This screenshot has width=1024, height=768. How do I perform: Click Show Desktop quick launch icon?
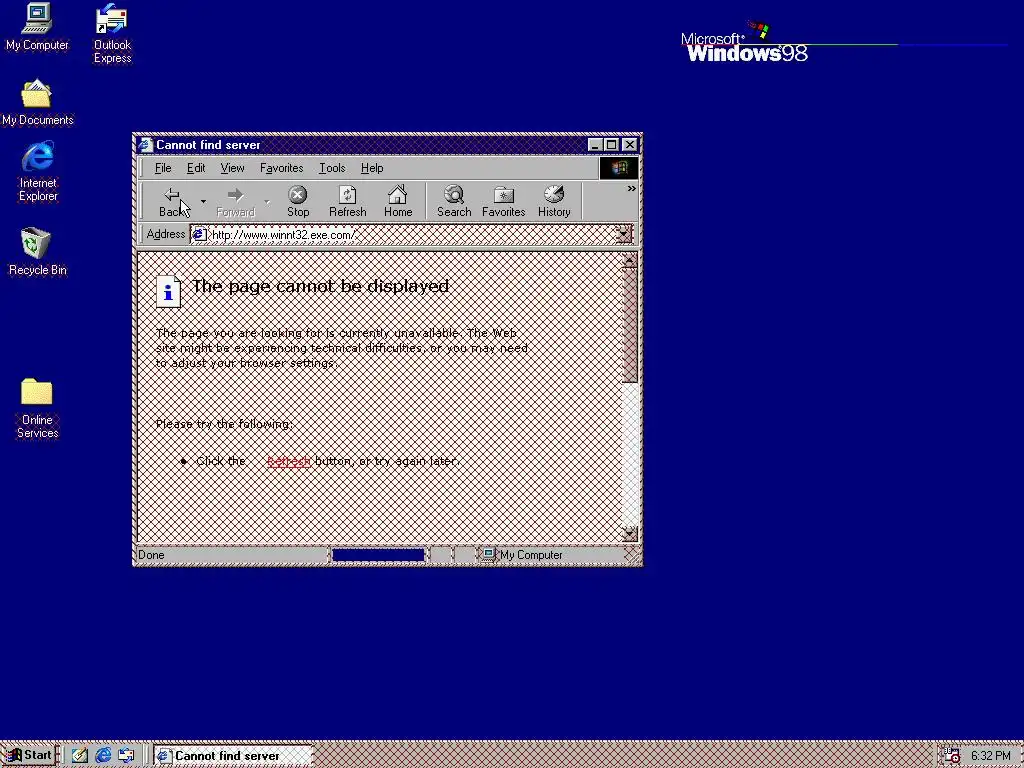coord(80,756)
